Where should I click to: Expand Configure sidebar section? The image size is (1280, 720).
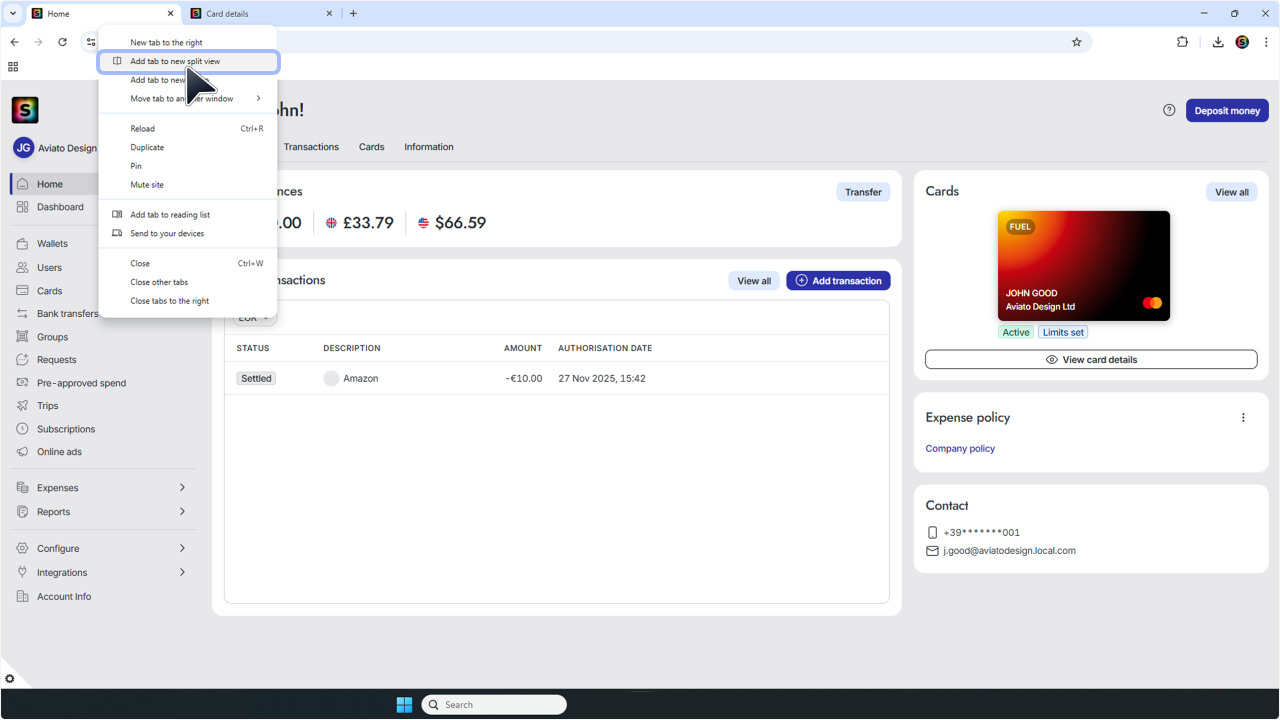point(103,549)
